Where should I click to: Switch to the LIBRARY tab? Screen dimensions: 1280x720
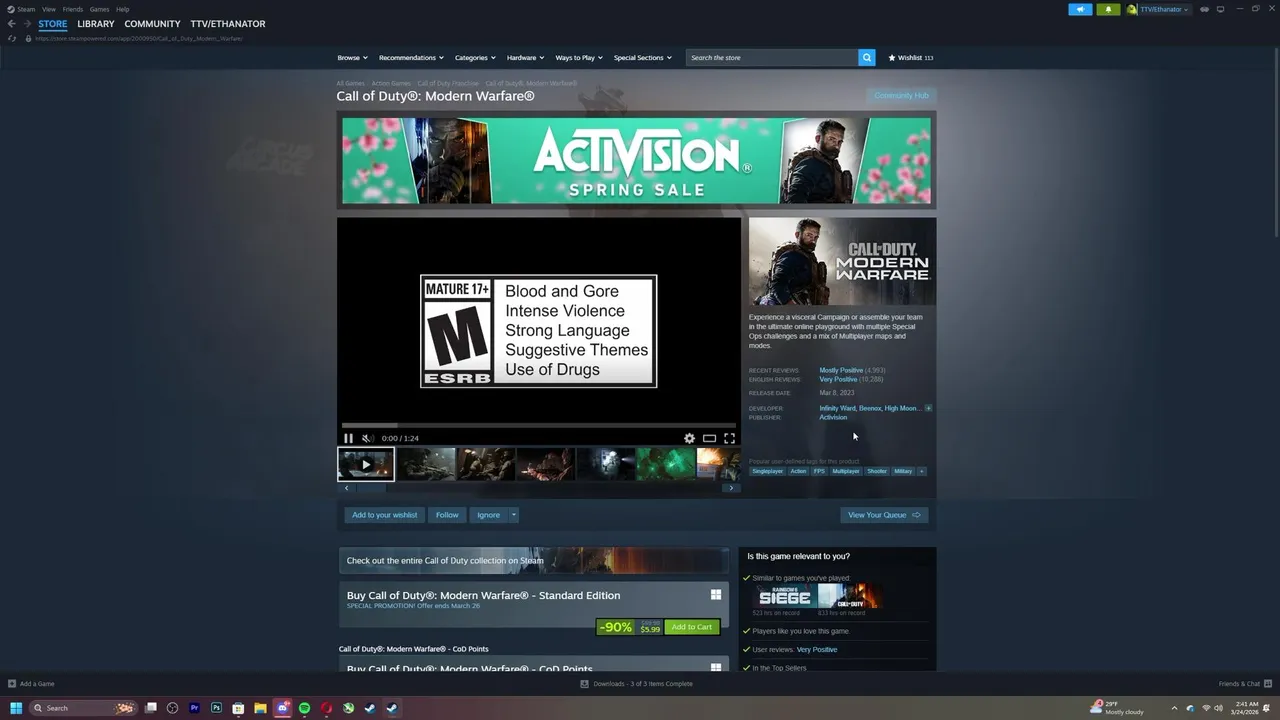click(96, 24)
